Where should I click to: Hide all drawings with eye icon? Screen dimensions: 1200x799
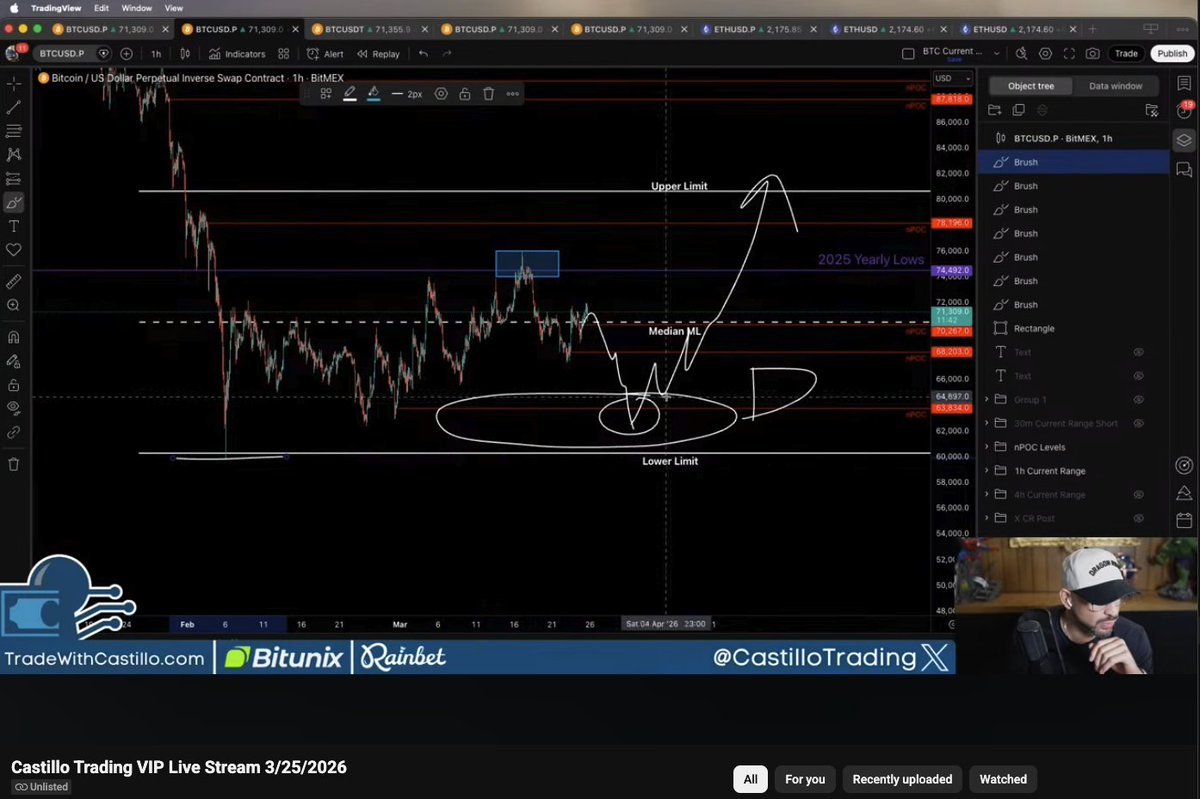point(13,408)
